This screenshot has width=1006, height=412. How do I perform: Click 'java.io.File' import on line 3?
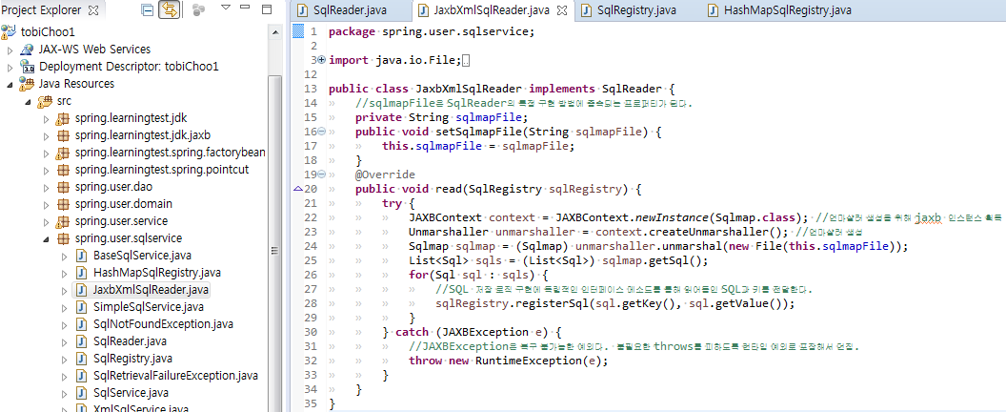(x=416, y=60)
